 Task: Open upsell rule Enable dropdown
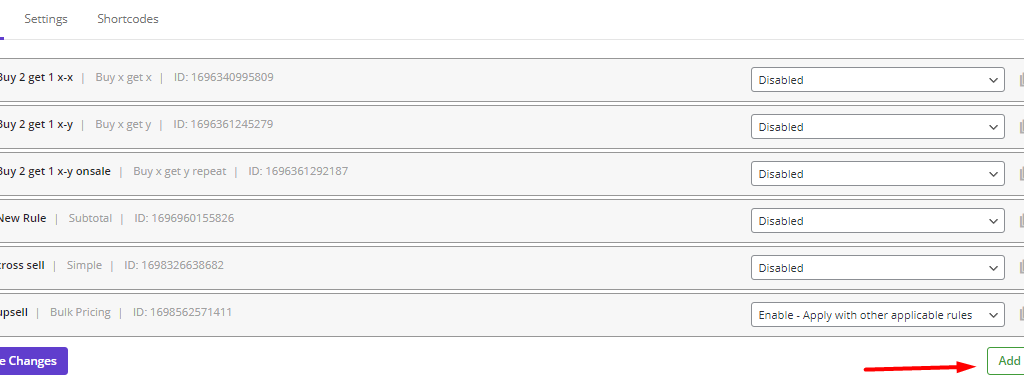coord(878,315)
